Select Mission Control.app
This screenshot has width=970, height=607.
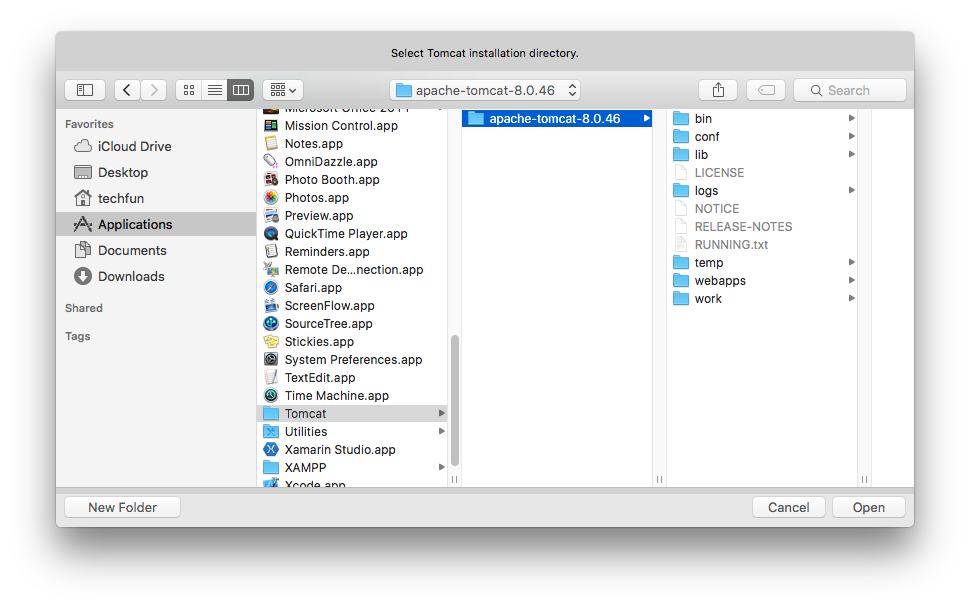point(353,126)
